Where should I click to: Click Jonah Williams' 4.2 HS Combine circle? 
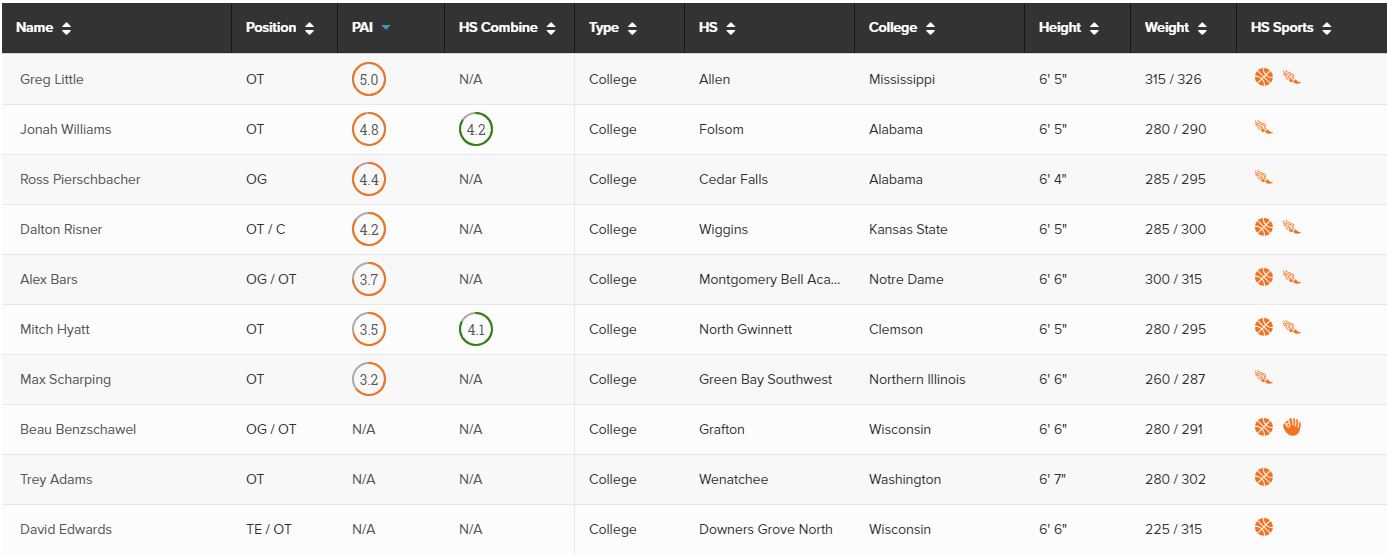(x=476, y=129)
